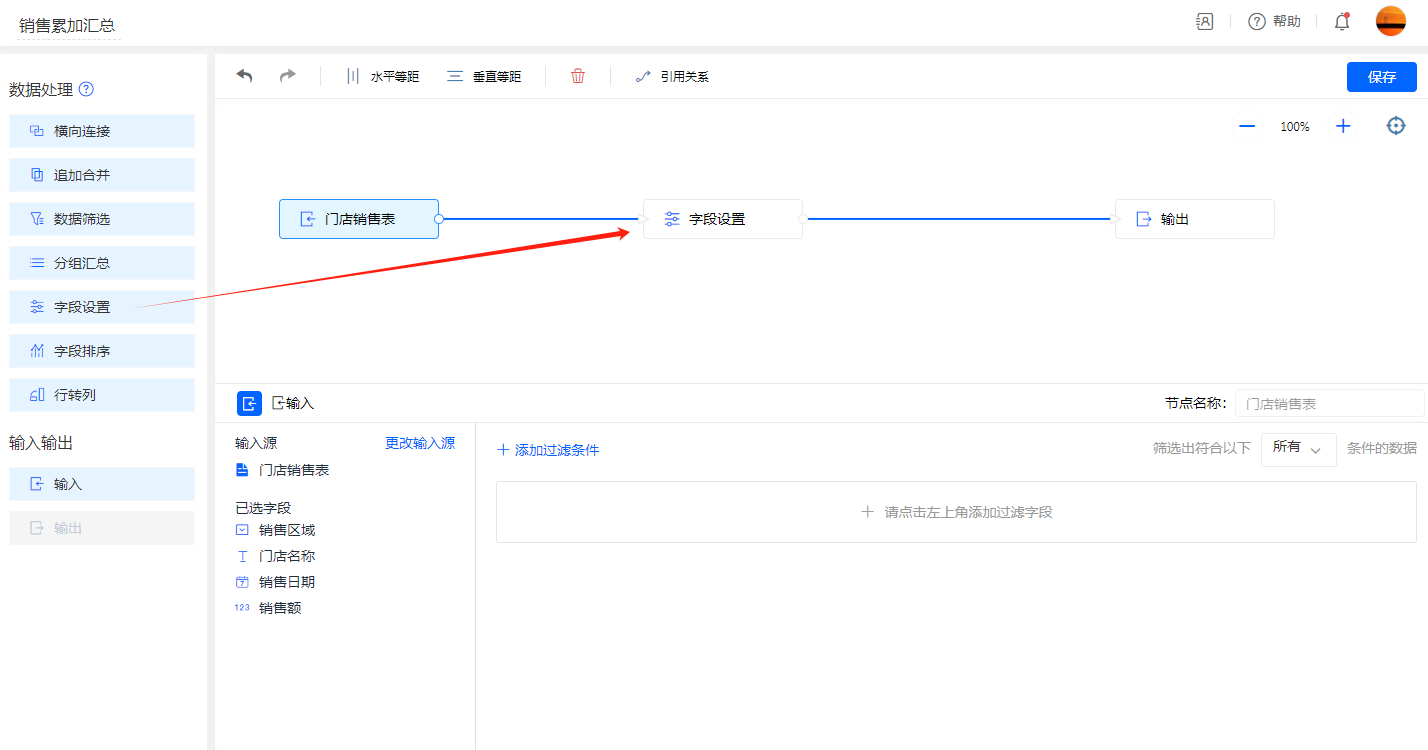Select the 门店销售表 node on canvas
Viewport: 1428px width, 750px height.
click(359, 219)
